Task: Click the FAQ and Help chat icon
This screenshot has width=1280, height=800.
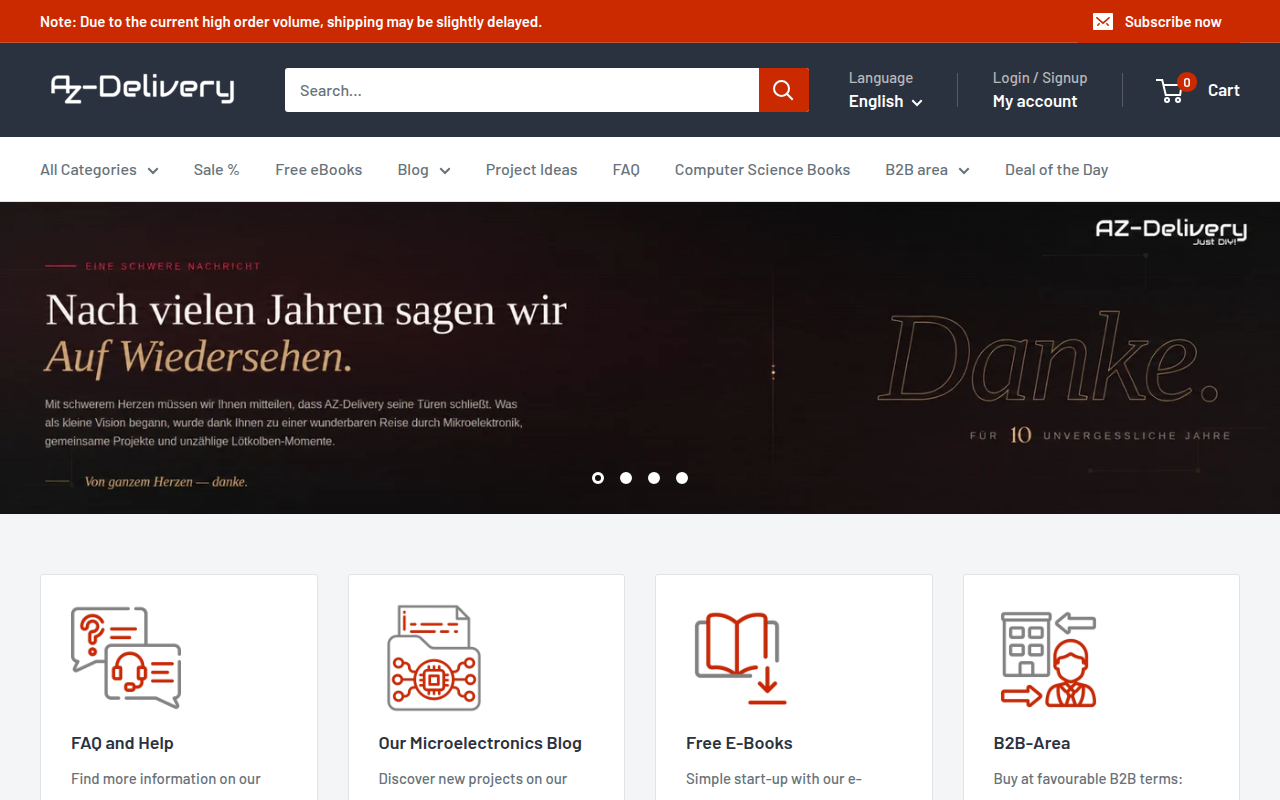Action: (126, 658)
